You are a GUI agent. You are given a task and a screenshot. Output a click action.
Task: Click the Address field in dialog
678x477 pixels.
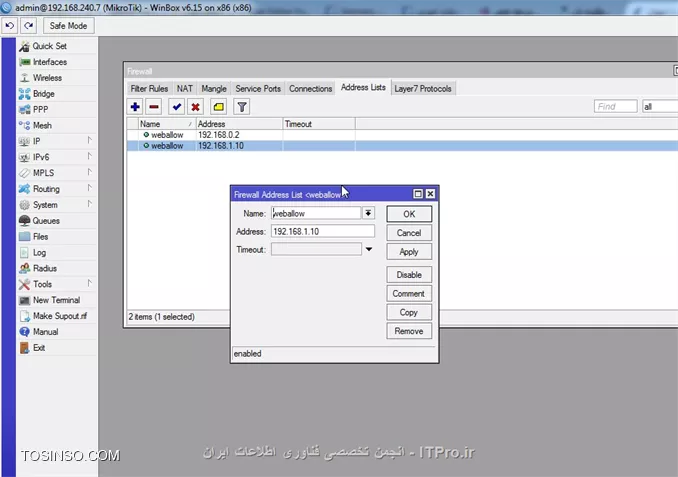point(323,231)
